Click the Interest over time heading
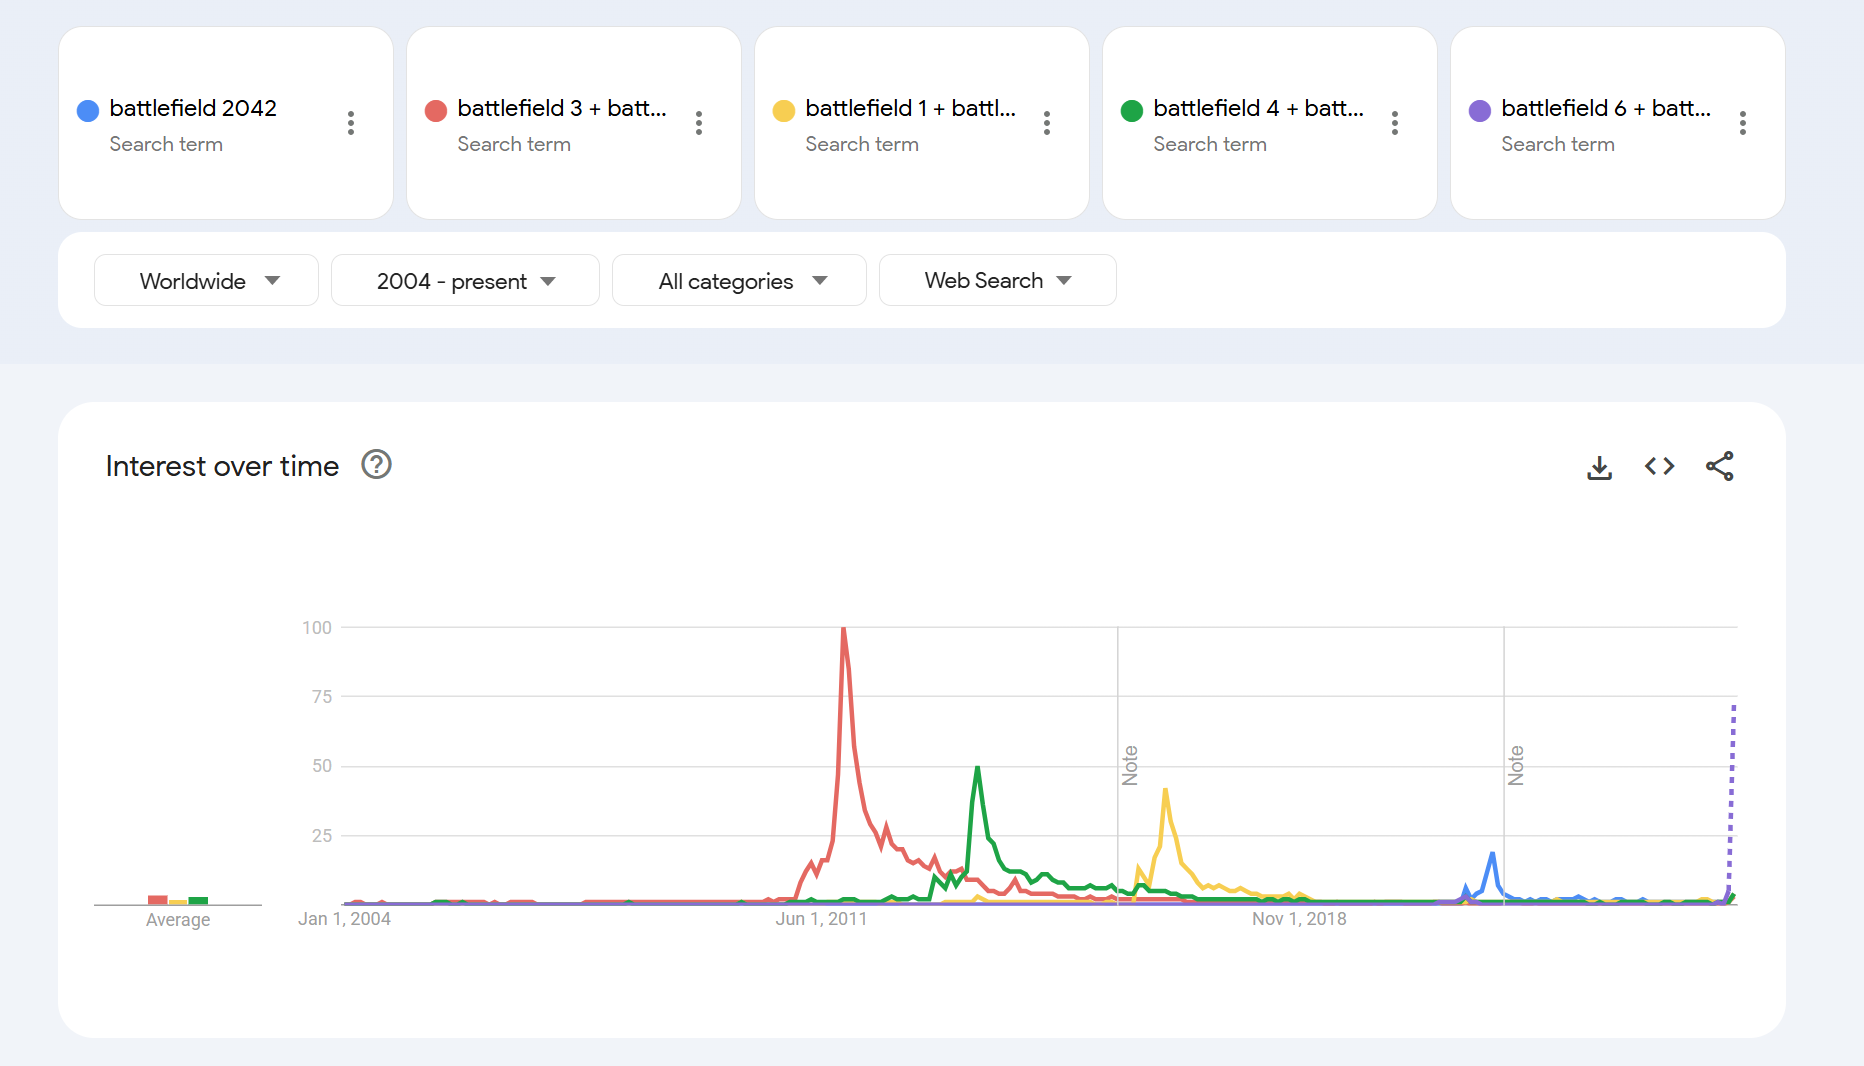Image resolution: width=1864 pixels, height=1066 pixels. tap(222, 466)
